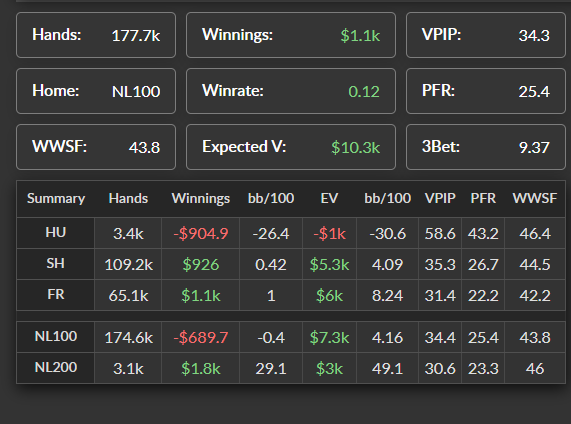Screen dimensions: 571x424
Task: Select the WWSF 43.8 stat card
Action: click(x=96, y=147)
